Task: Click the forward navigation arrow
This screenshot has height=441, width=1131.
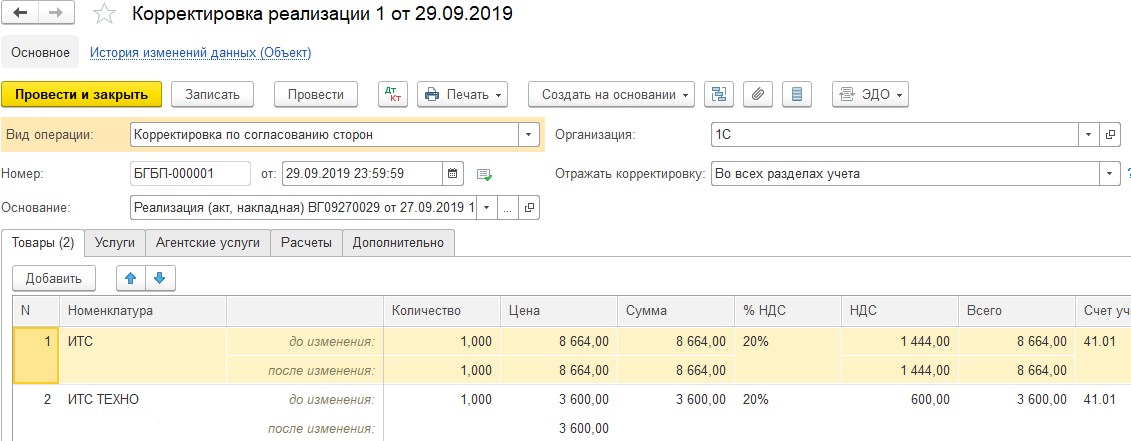Action: pos(56,15)
